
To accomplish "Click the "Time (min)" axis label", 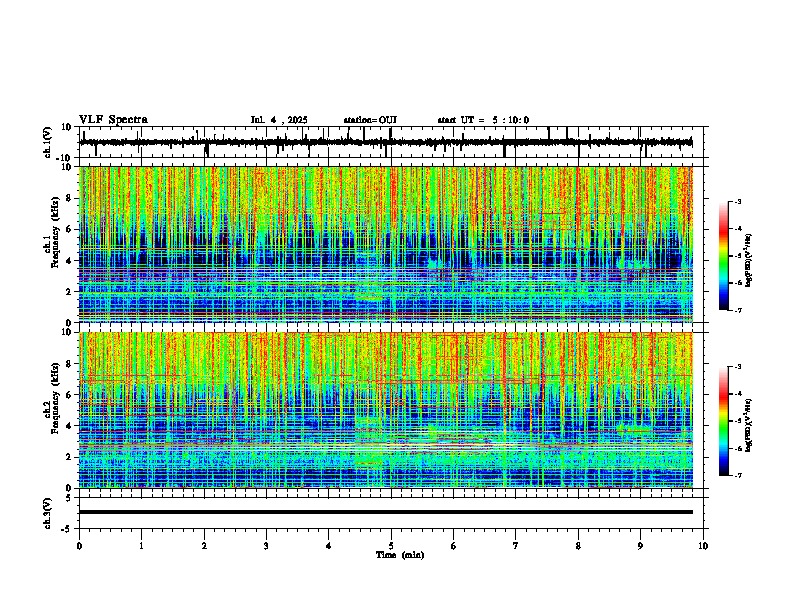I will 400,555.
